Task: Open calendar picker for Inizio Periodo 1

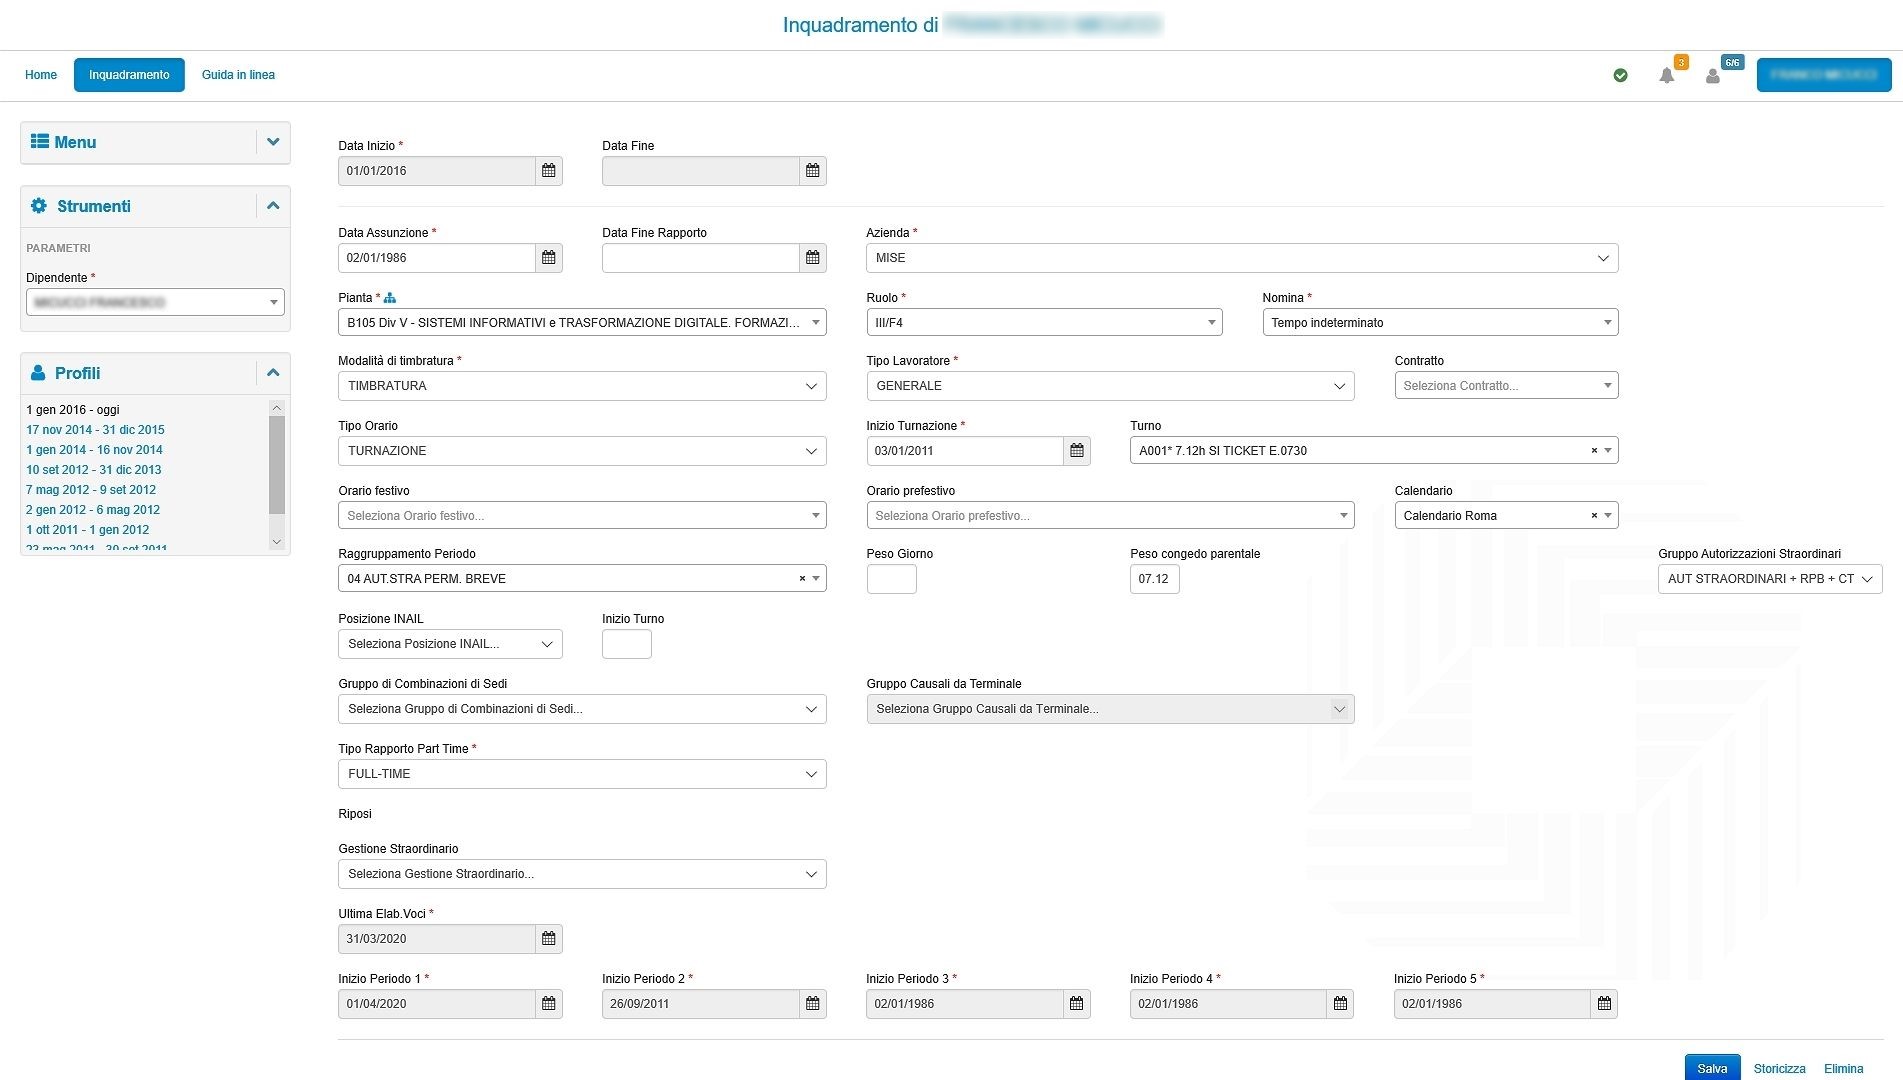Action: [x=549, y=1004]
